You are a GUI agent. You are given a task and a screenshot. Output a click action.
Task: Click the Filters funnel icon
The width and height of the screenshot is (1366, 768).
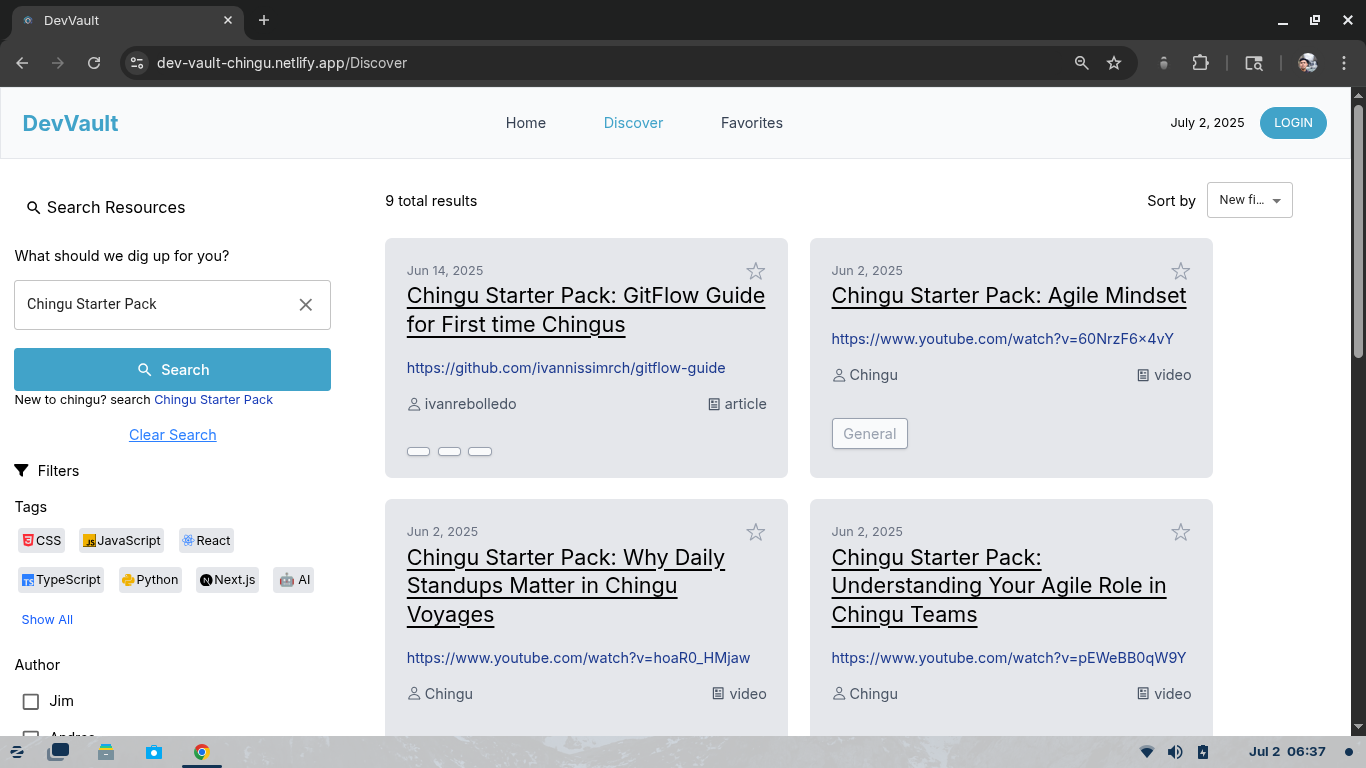click(22, 471)
